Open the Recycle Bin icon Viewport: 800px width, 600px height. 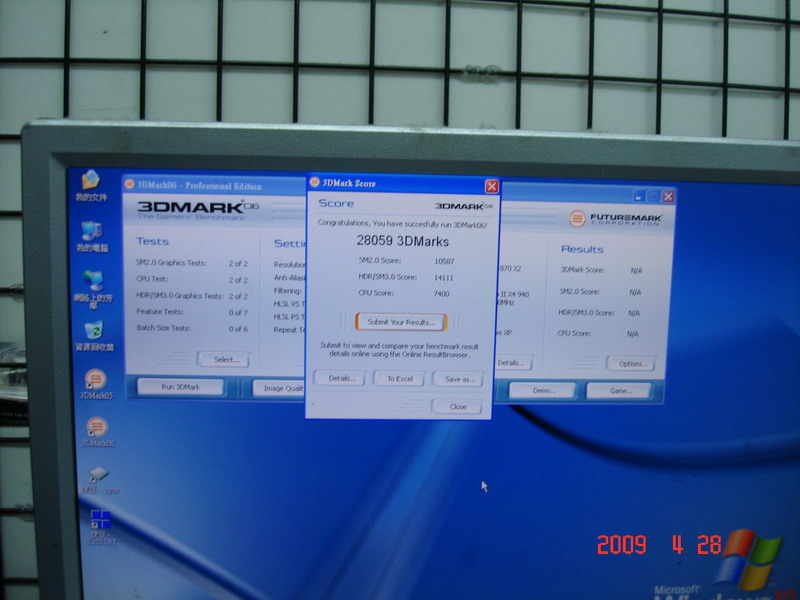tap(94, 336)
